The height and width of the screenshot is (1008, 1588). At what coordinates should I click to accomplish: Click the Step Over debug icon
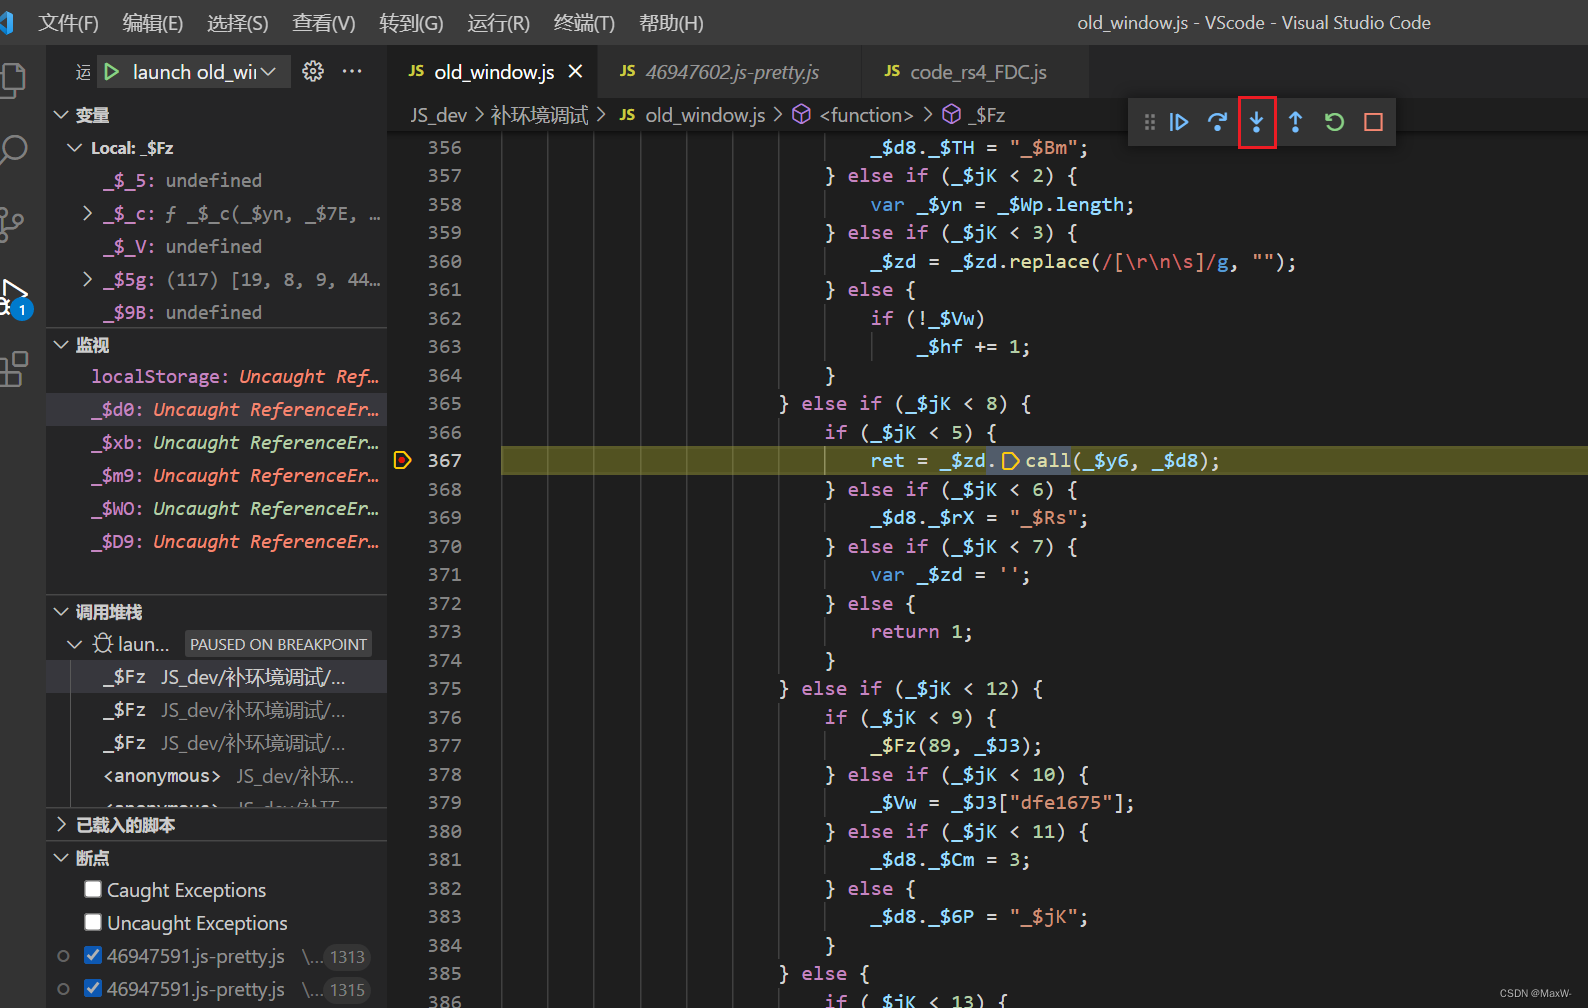[x=1217, y=122]
